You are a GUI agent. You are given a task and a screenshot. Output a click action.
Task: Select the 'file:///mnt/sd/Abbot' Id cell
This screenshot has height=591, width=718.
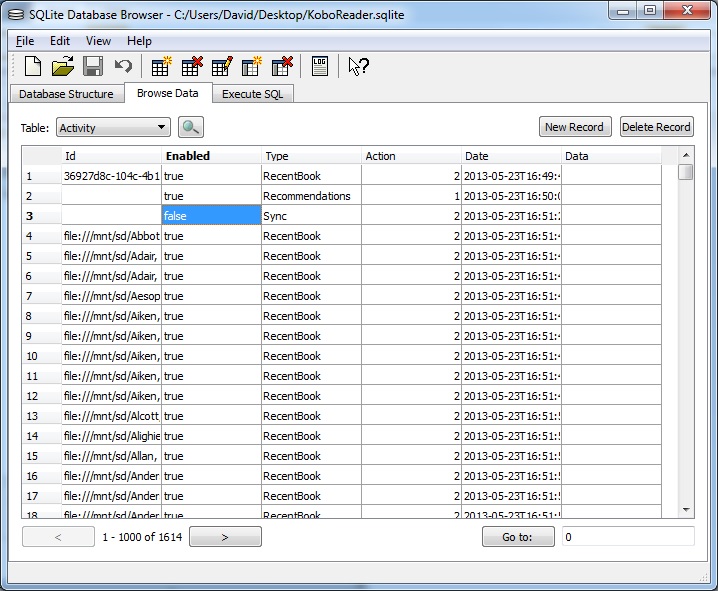pos(112,236)
